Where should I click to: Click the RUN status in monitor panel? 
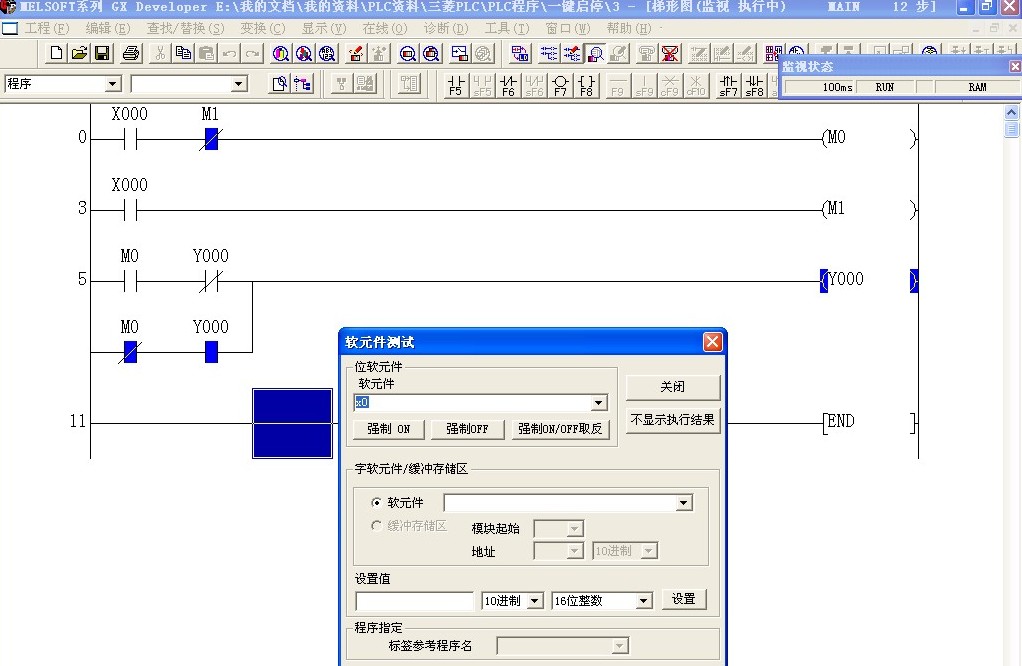point(884,87)
